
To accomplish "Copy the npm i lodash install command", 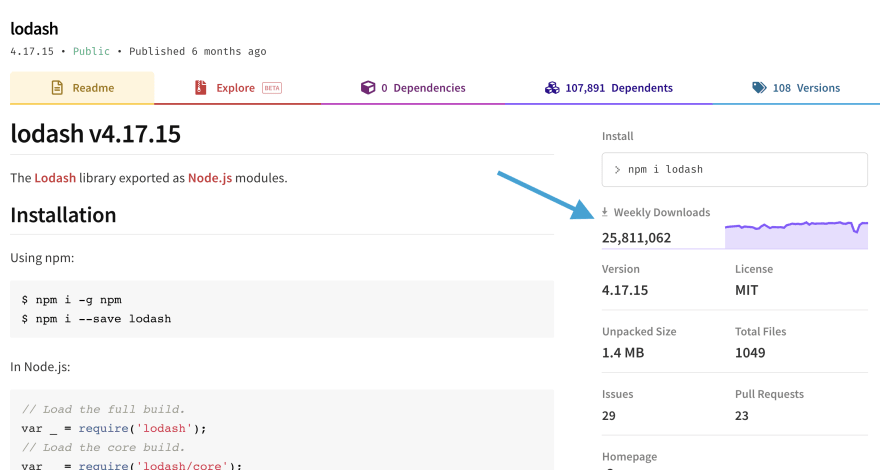I will (735, 170).
